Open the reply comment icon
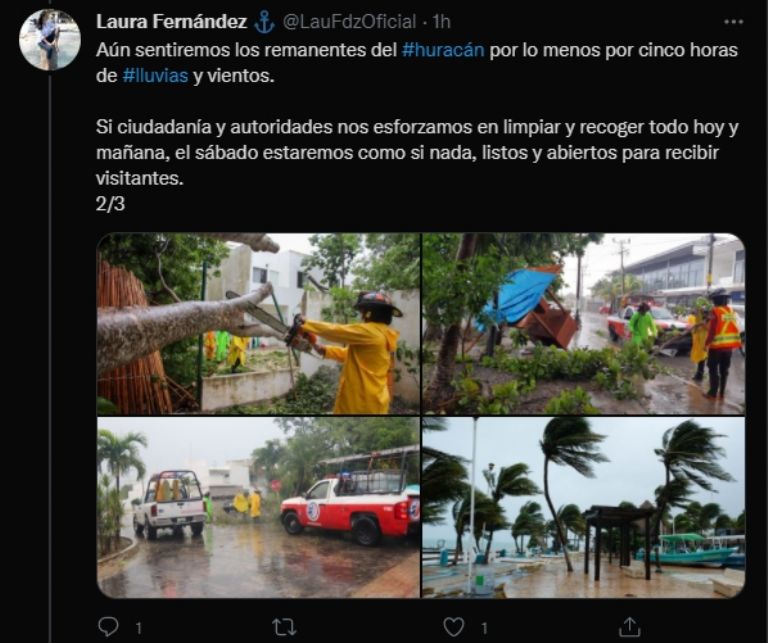 pyautogui.click(x=108, y=626)
